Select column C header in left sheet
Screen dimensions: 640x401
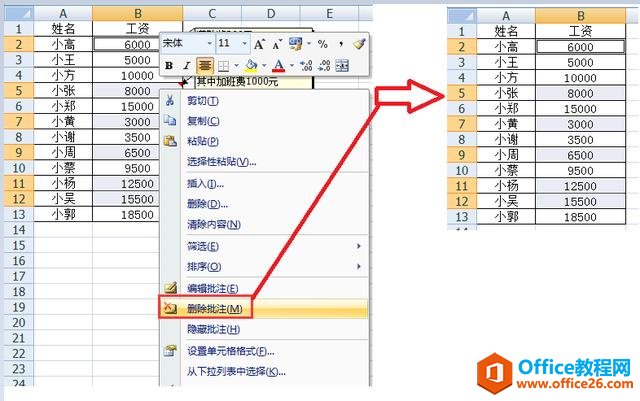212,13
